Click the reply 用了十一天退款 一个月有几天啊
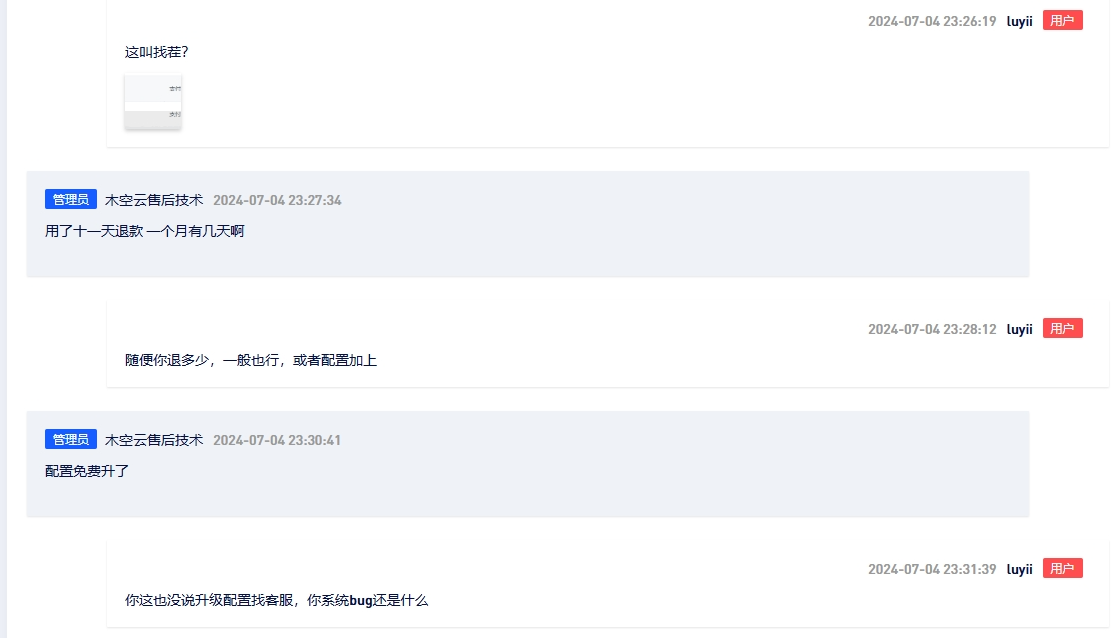 click(145, 231)
